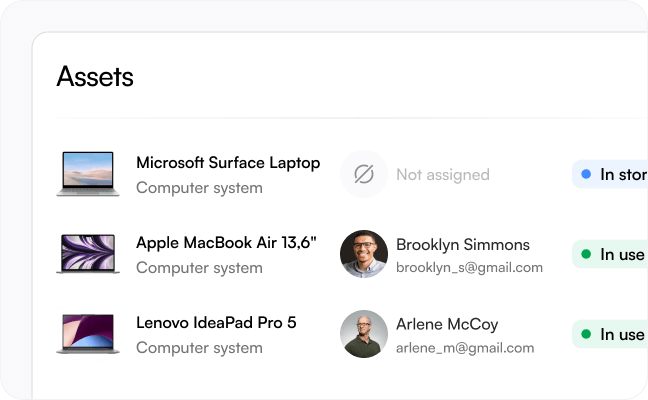Viewport: 648px width, 400px height.
Task: Click the Lenovo IdeaPad Pro 5 thumbnail
Action: point(88,334)
